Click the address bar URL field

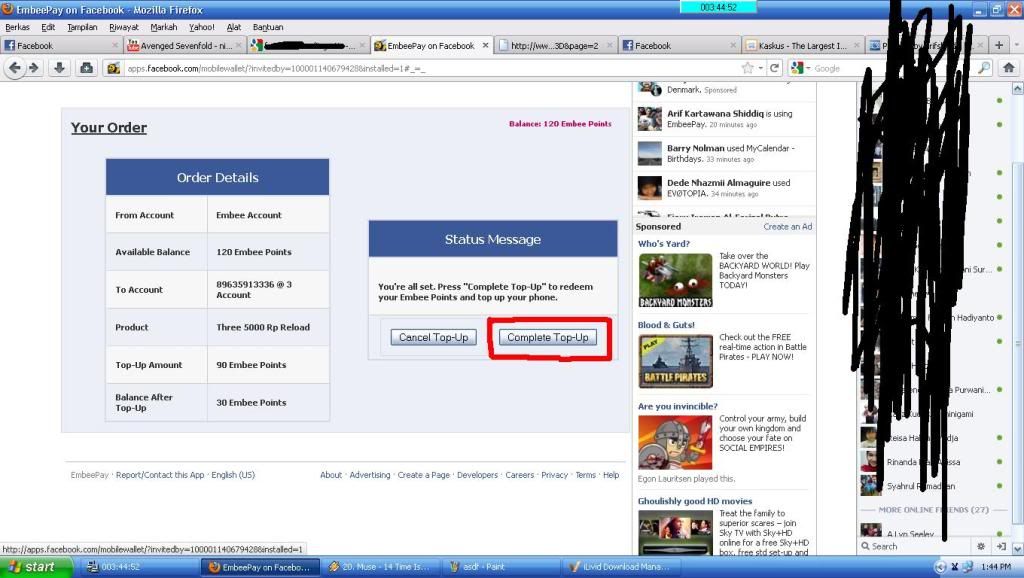[x=431, y=68]
